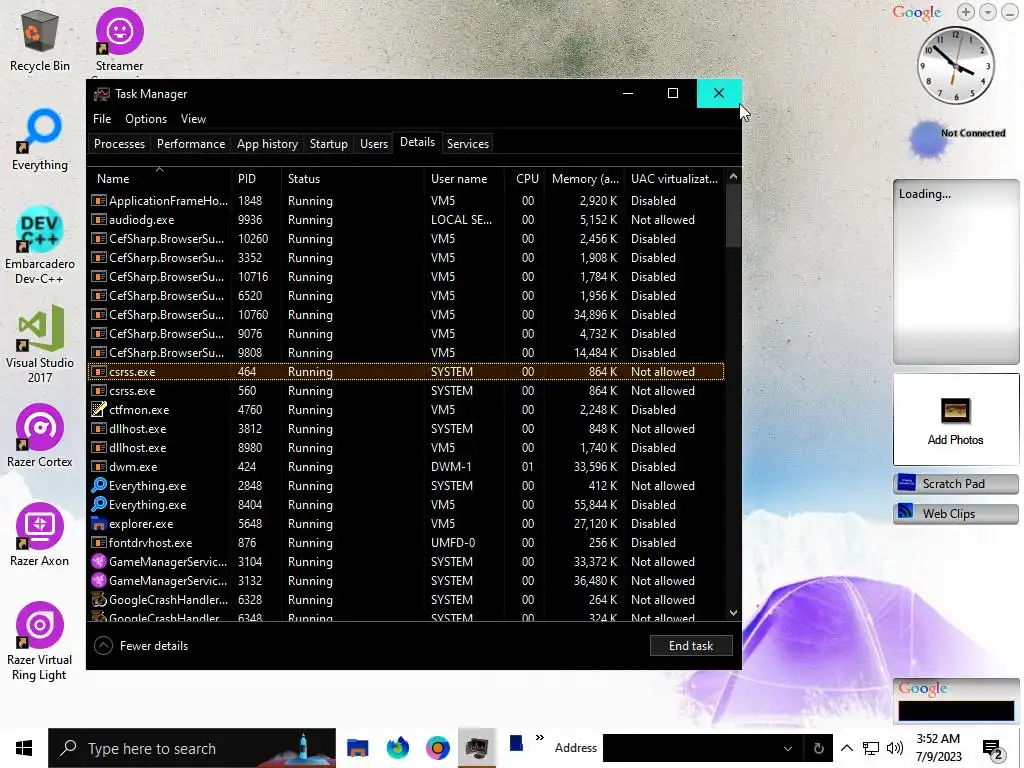Click the scrollbar up arrow in process list
1024x768 pixels.
point(733,176)
